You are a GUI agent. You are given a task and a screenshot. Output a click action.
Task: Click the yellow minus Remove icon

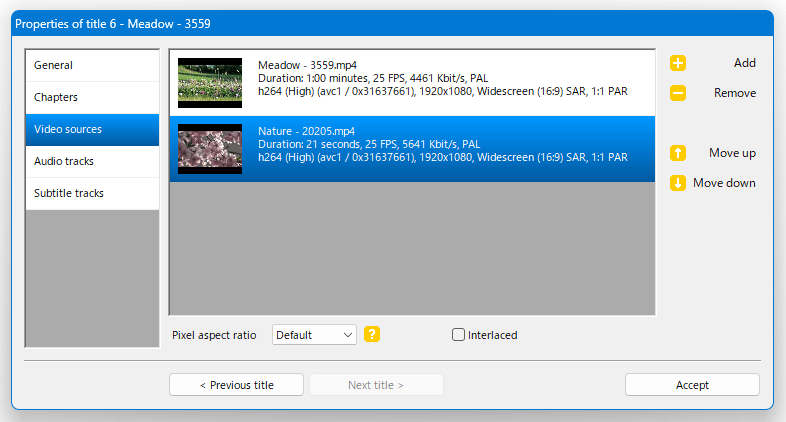coord(678,93)
